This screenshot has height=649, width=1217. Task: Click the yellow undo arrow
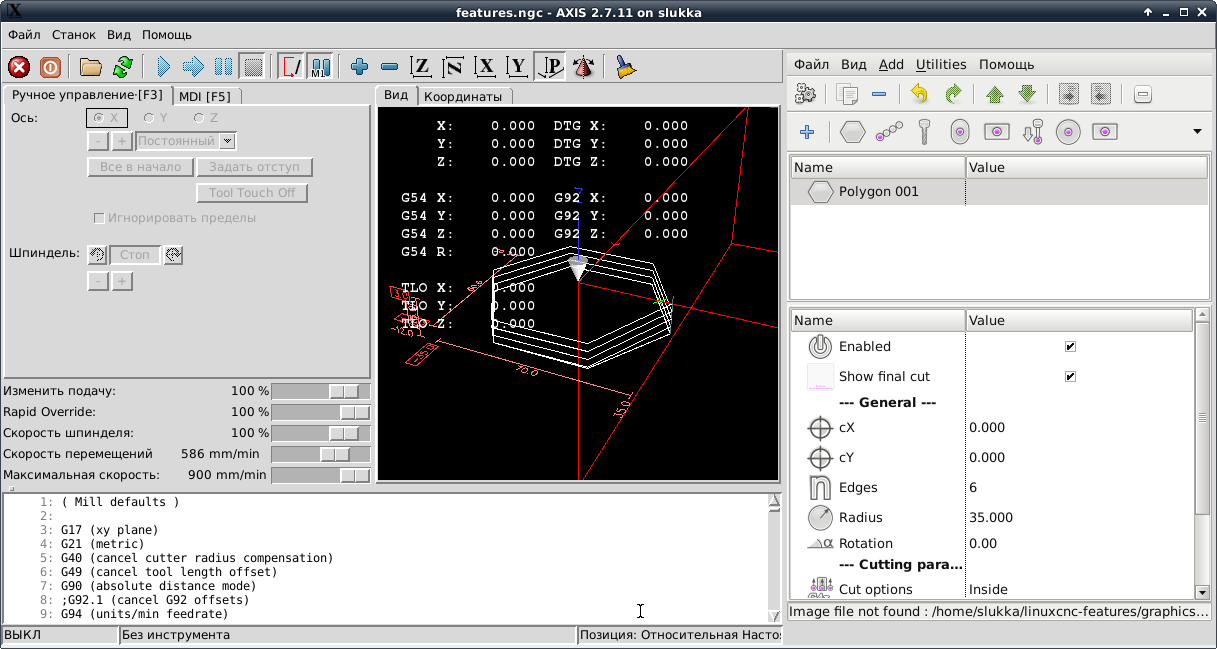click(919, 94)
